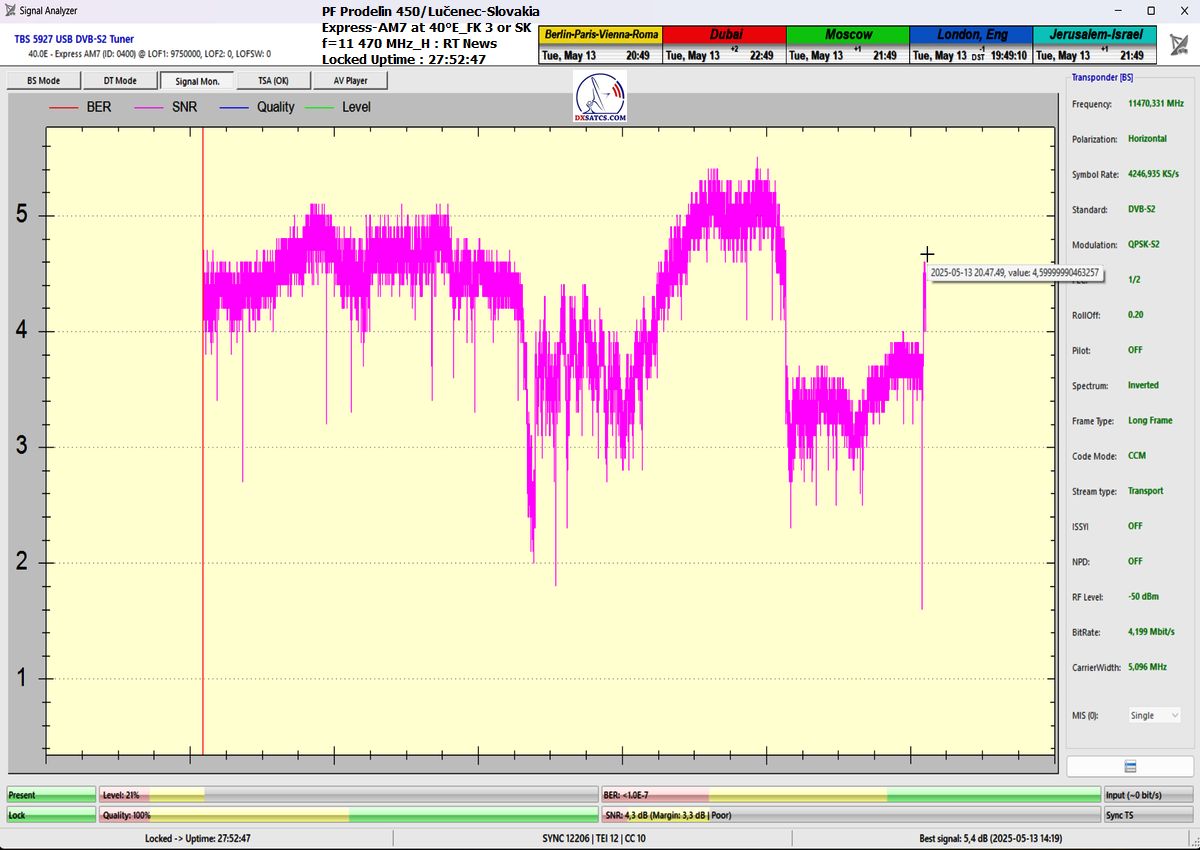This screenshot has width=1200, height=850.
Task: Click the panel layout icon button below MIS
Action: coord(1129,767)
